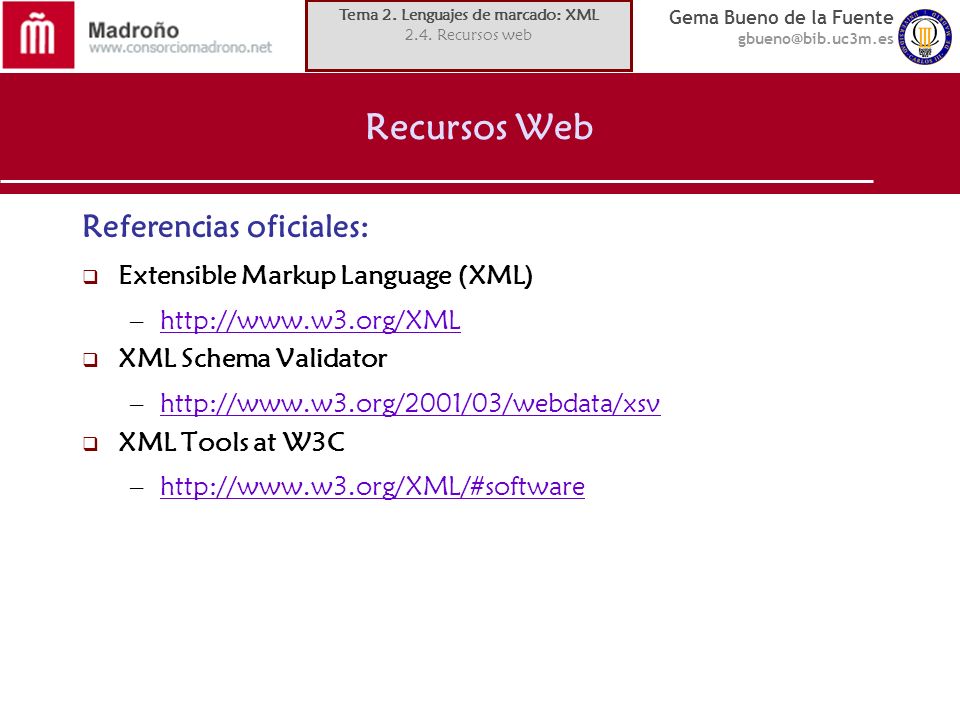Click the Extensible Markup Language (XML) bullet text
960x720 pixels.
point(326,276)
